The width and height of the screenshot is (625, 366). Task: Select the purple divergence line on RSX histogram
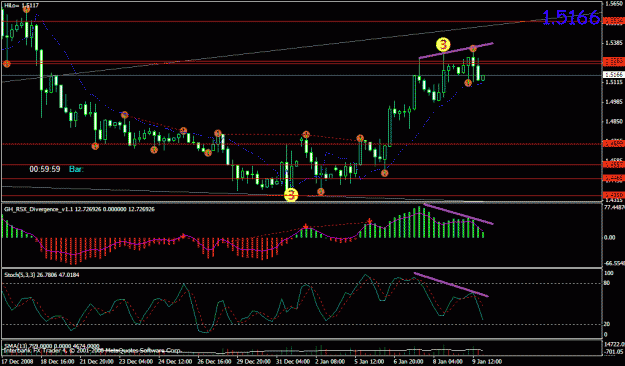[x=458, y=214]
